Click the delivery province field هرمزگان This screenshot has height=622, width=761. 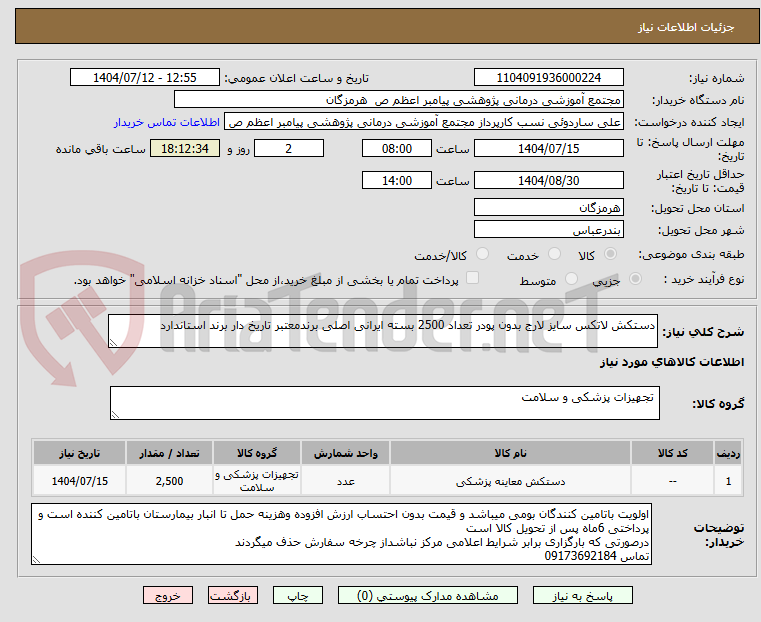tap(548, 208)
